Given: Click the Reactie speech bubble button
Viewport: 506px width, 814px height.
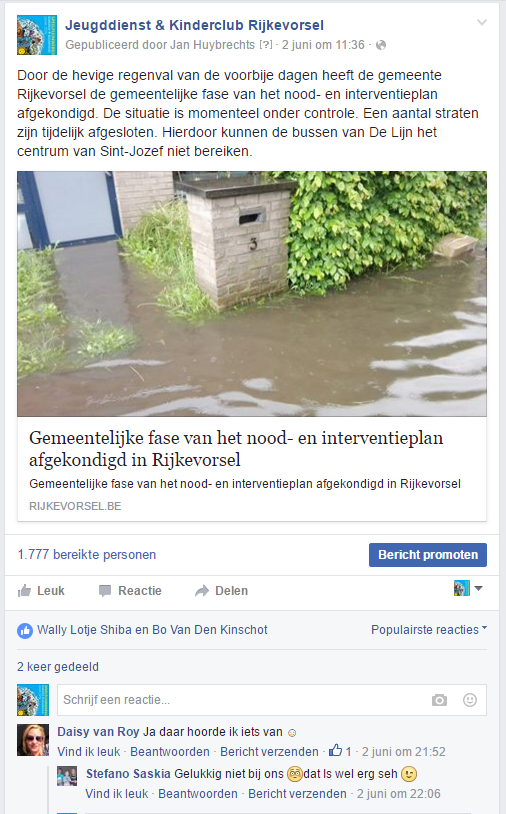Looking at the screenshot, I should pos(130,591).
